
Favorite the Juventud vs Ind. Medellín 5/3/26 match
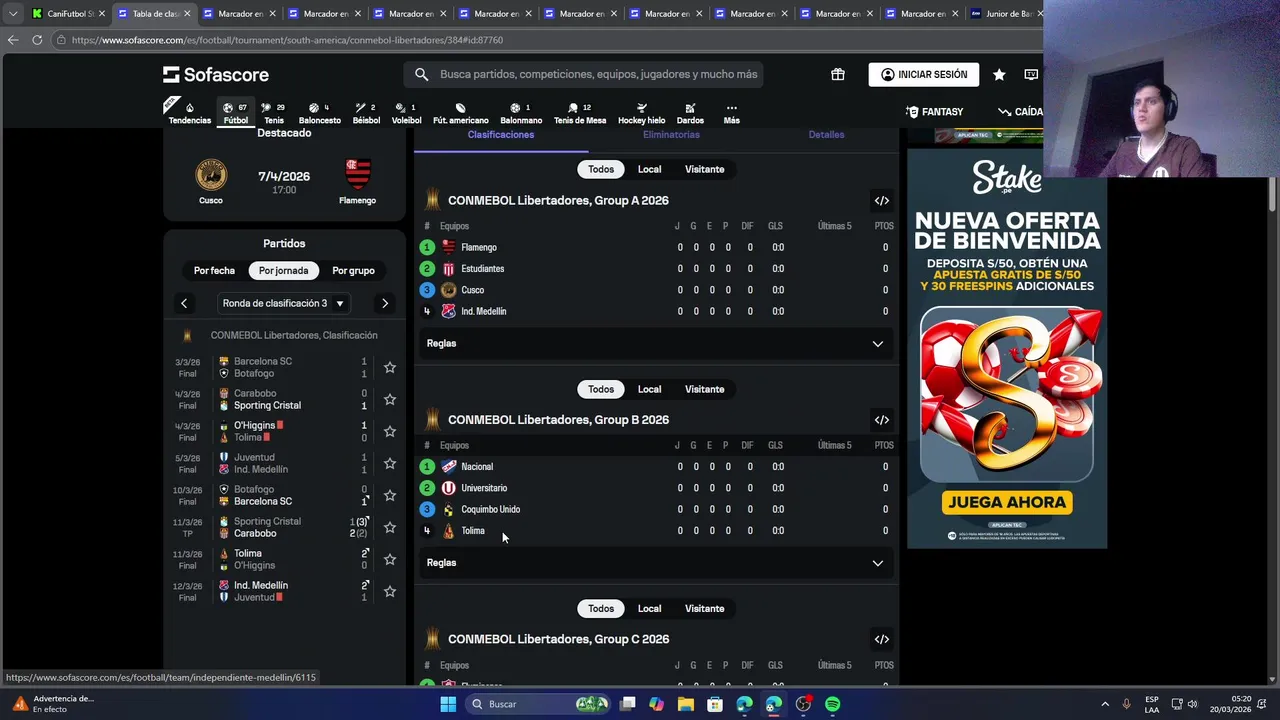pyautogui.click(x=390, y=464)
